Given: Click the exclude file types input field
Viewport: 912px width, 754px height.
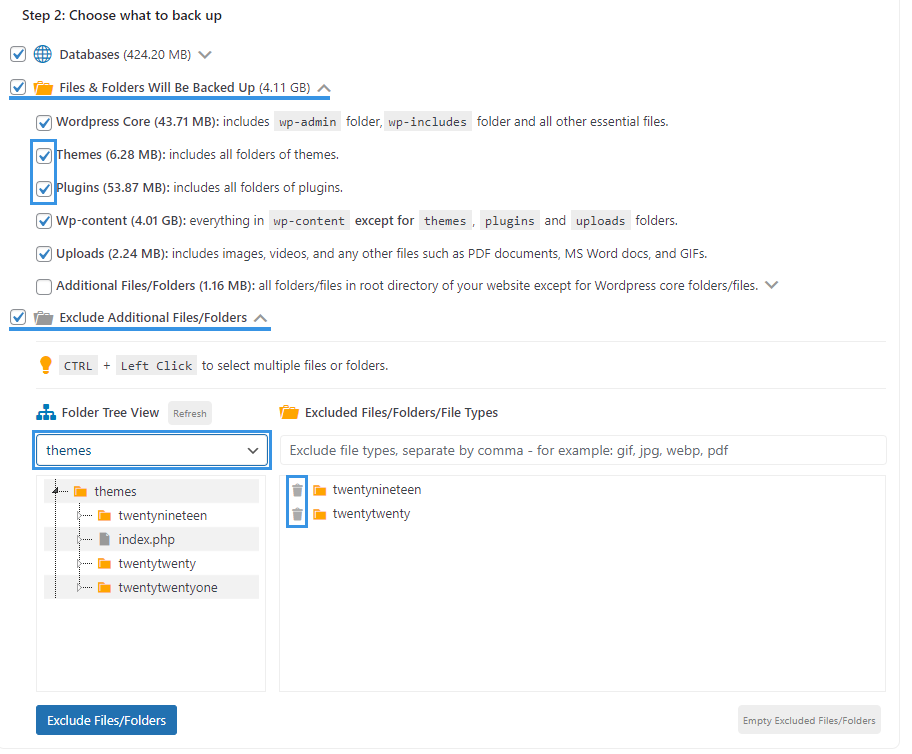Looking at the screenshot, I should tap(583, 450).
